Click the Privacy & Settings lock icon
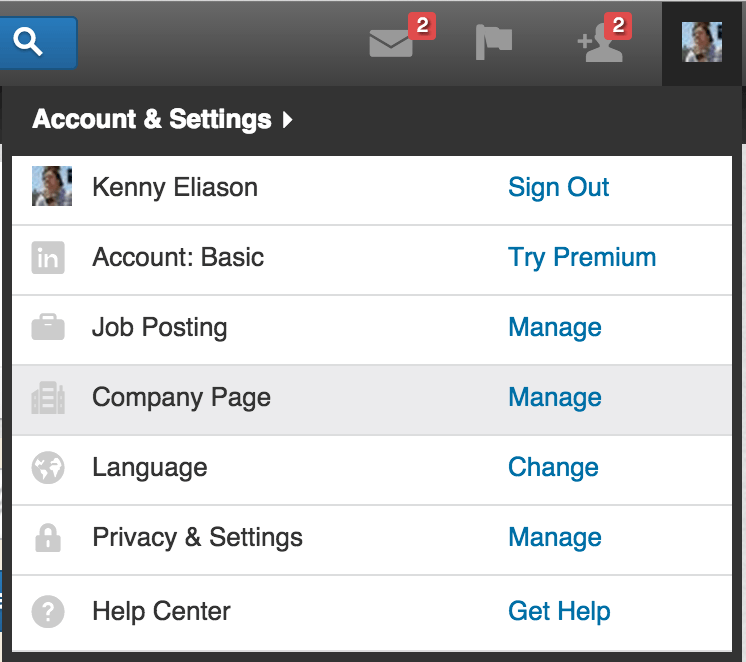The height and width of the screenshot is (662, 746). click(48, 538)
